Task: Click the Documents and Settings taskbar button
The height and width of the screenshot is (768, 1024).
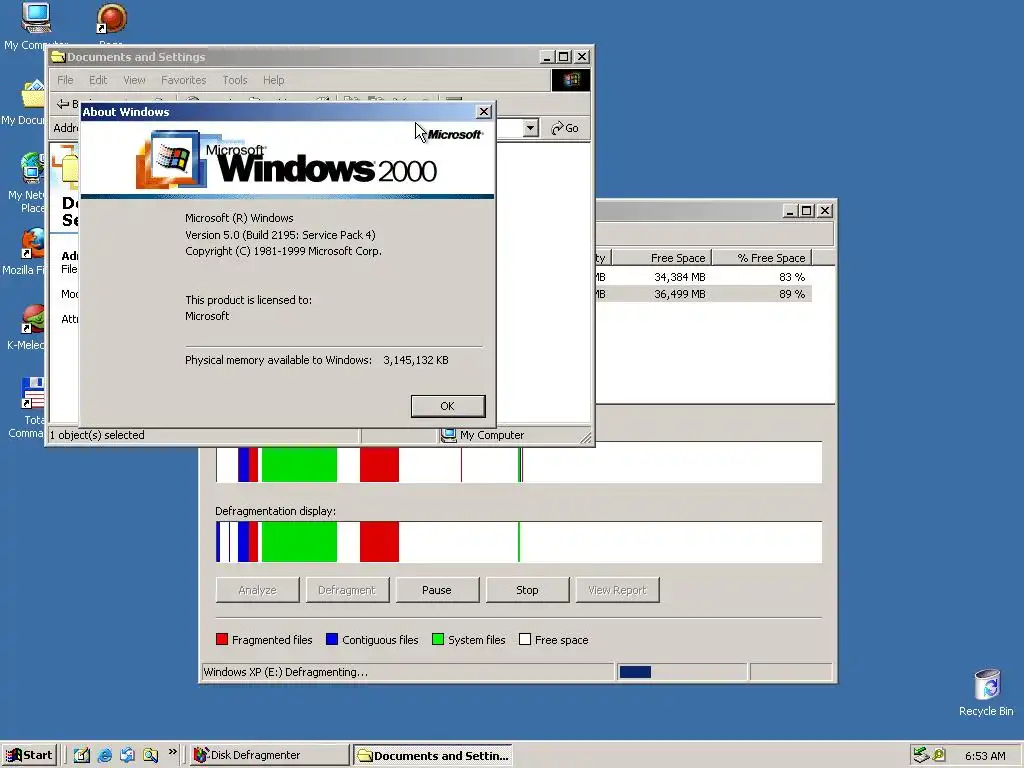Action: tap(432, 755)
